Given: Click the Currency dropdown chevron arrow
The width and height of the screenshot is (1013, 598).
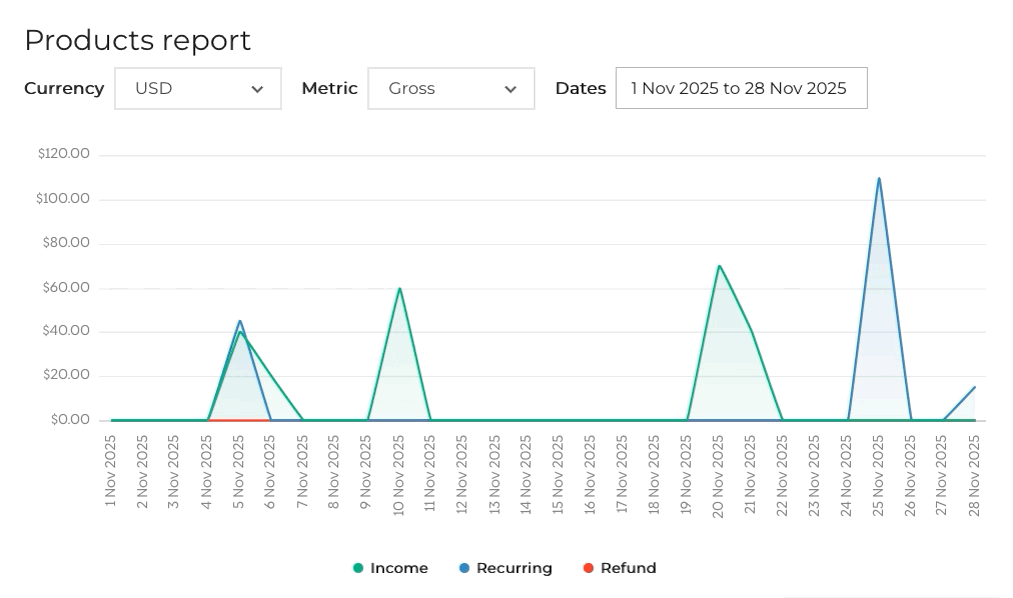Looking at the screenshot, I should pyautogui.click(x=257, y=89).
